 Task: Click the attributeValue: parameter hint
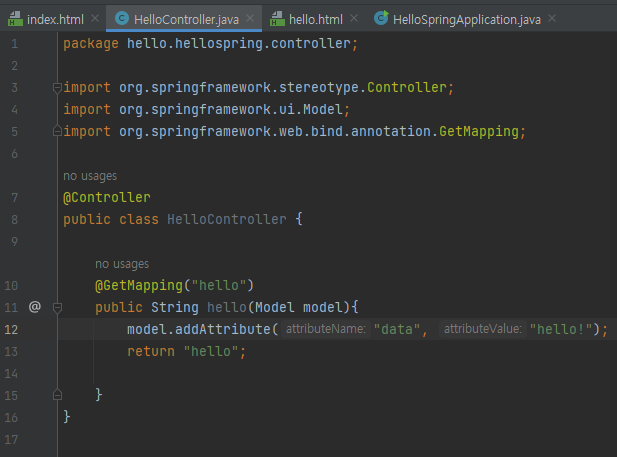(x=483, y=329)
